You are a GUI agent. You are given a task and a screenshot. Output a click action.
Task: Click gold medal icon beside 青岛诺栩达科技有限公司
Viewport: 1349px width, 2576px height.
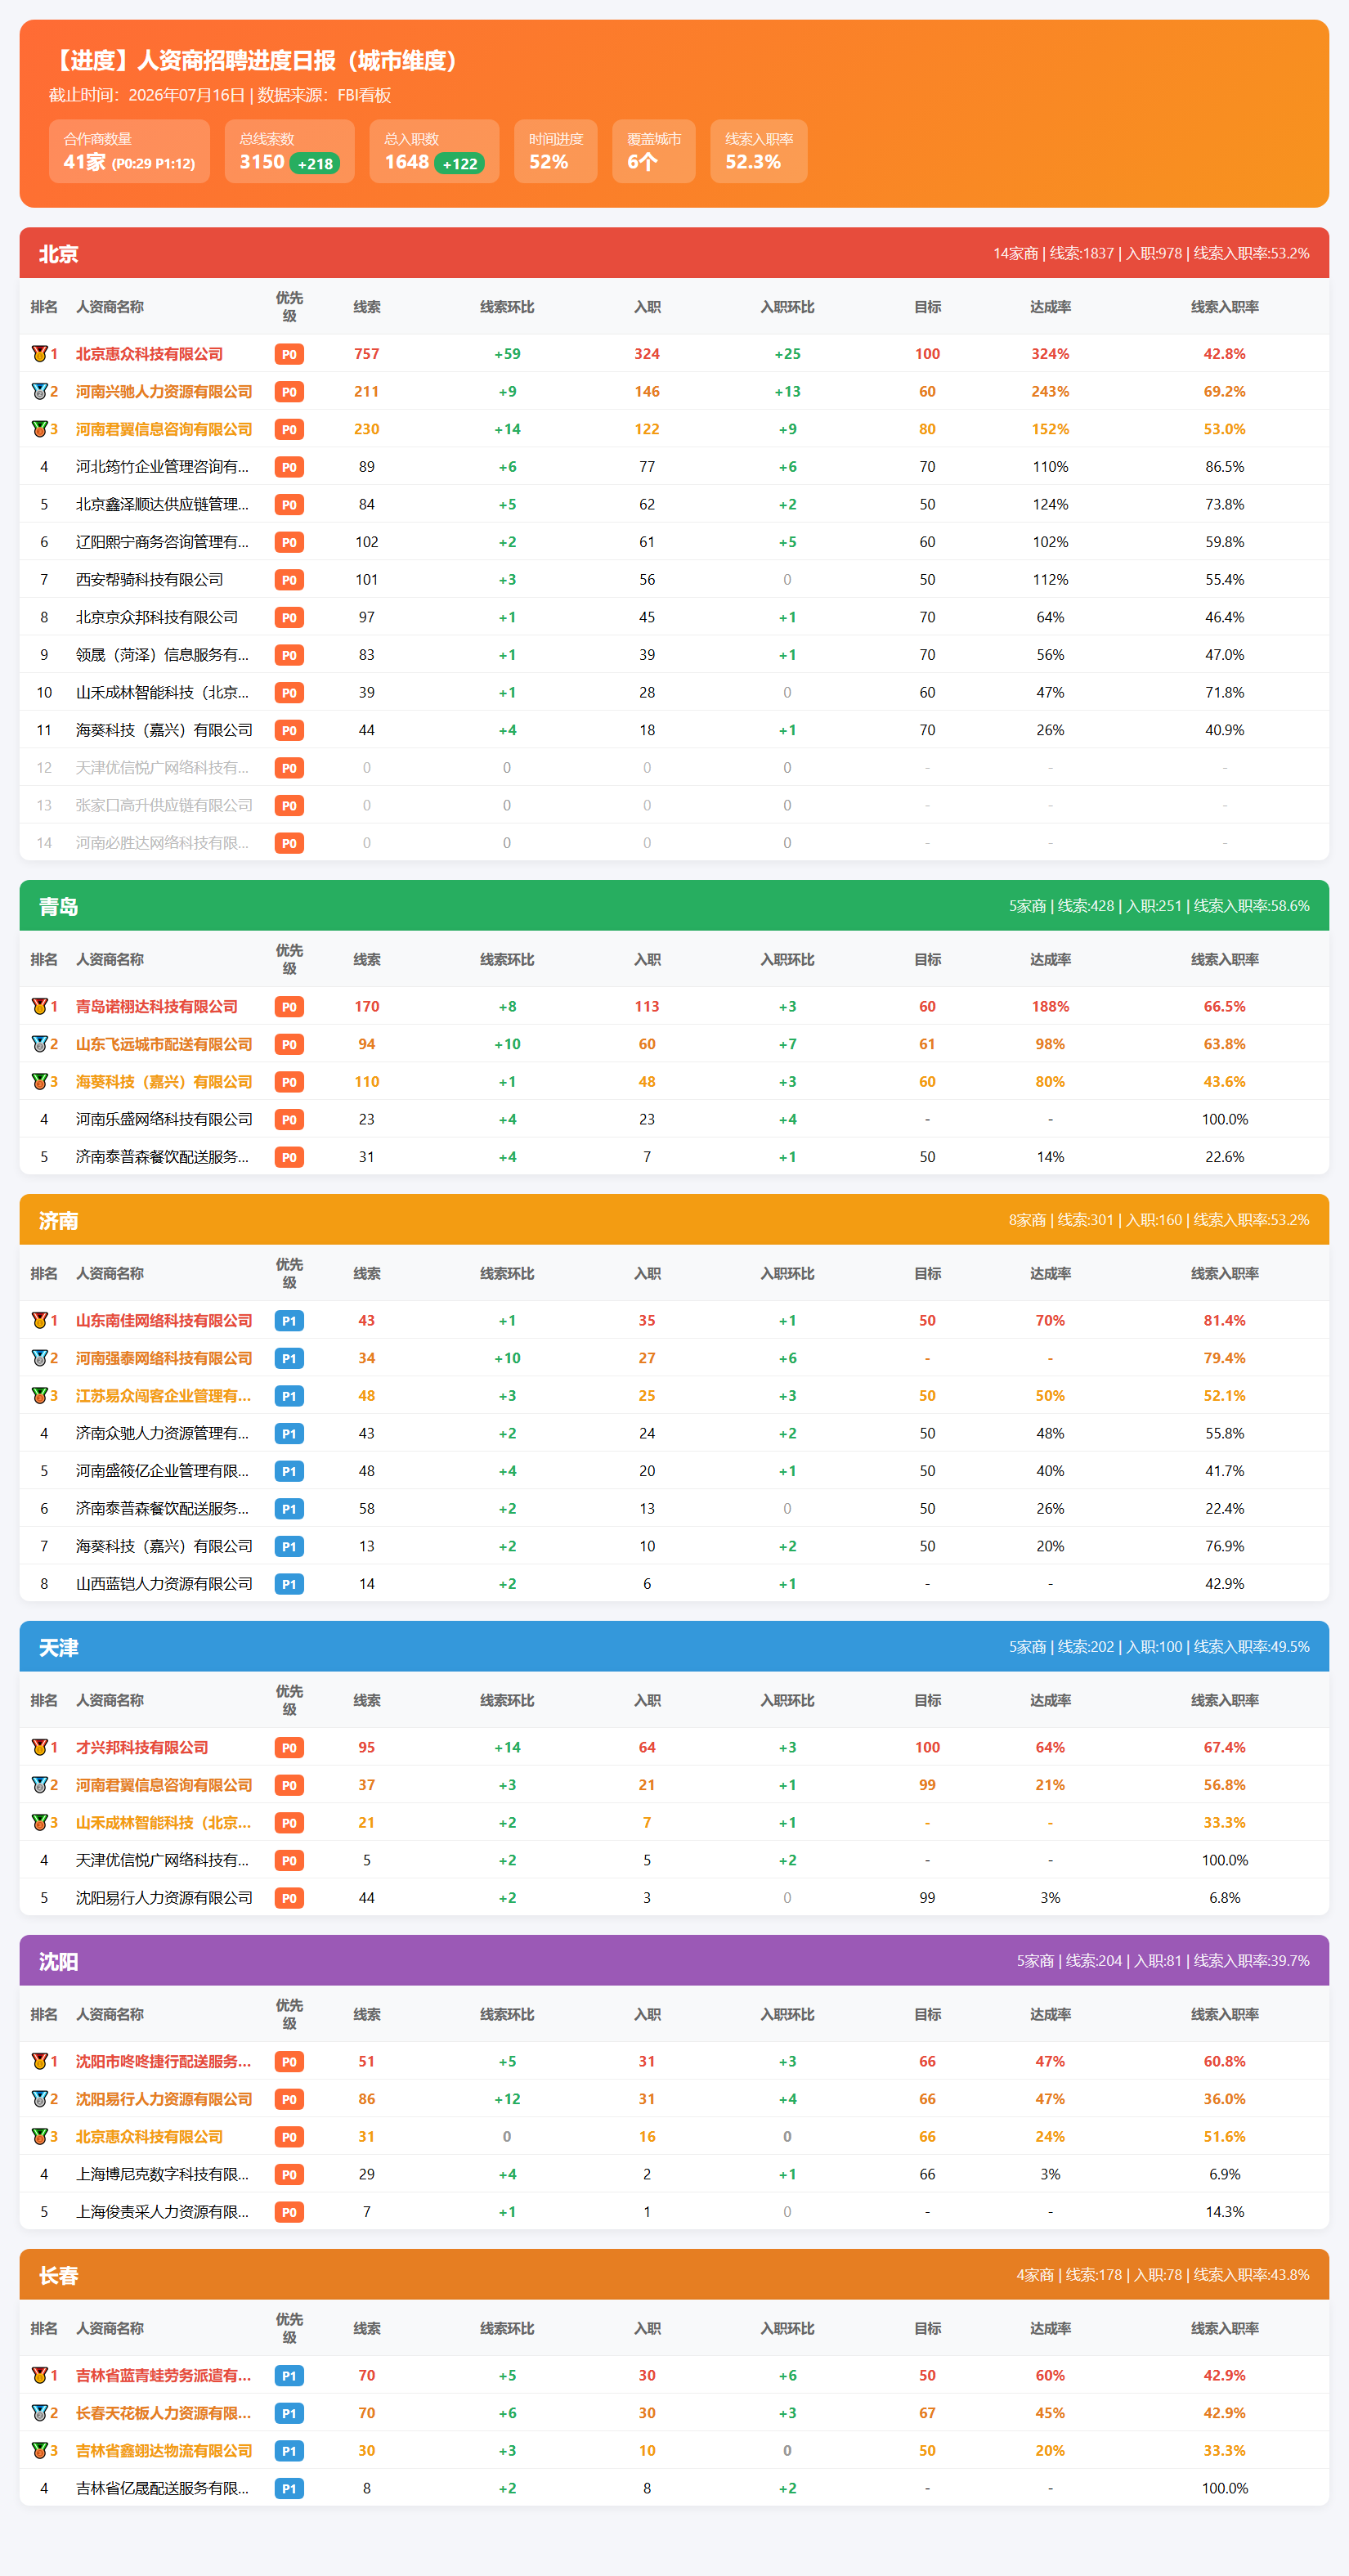39,1007
